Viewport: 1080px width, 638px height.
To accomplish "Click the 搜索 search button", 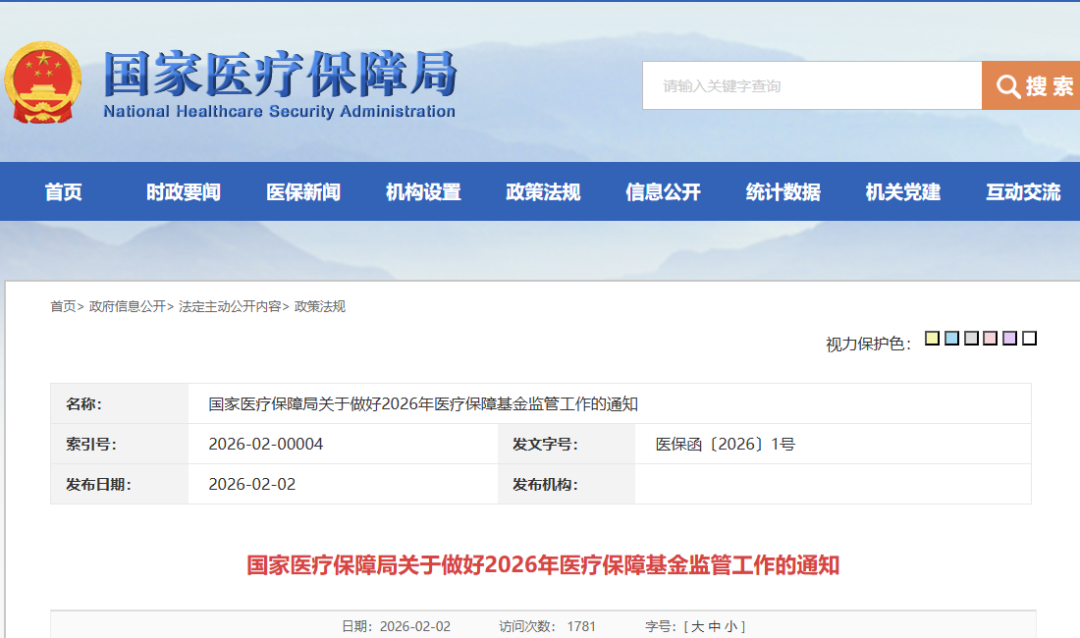I will 1030,85.
